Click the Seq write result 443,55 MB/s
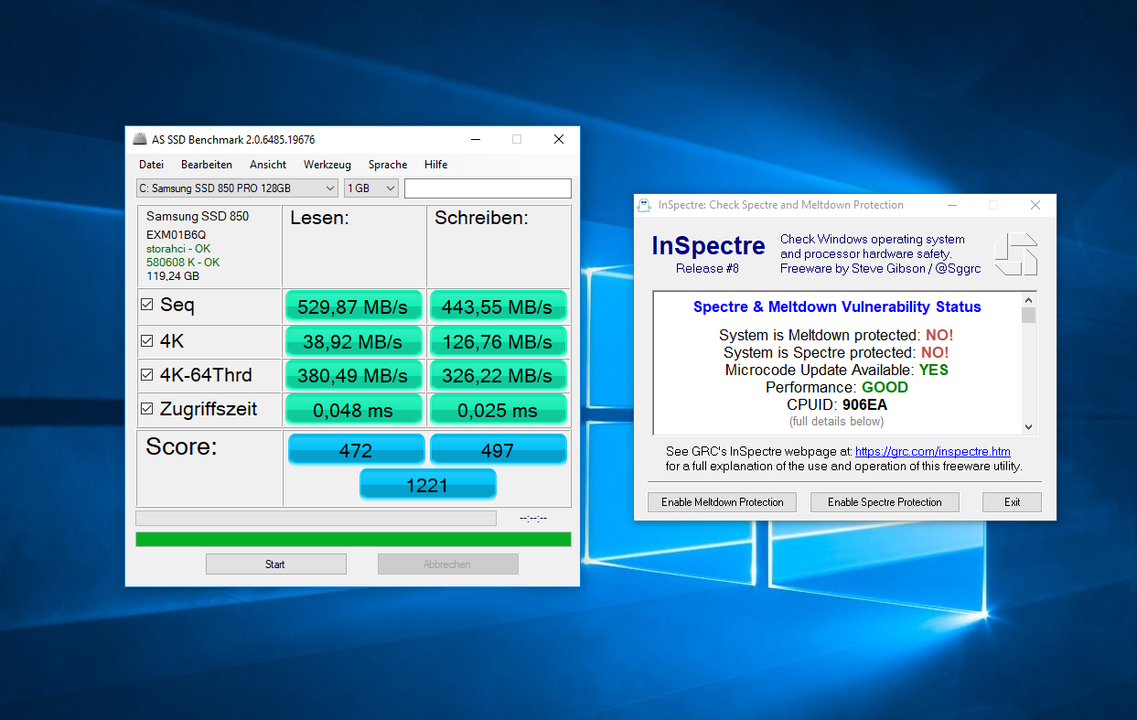 497,307
